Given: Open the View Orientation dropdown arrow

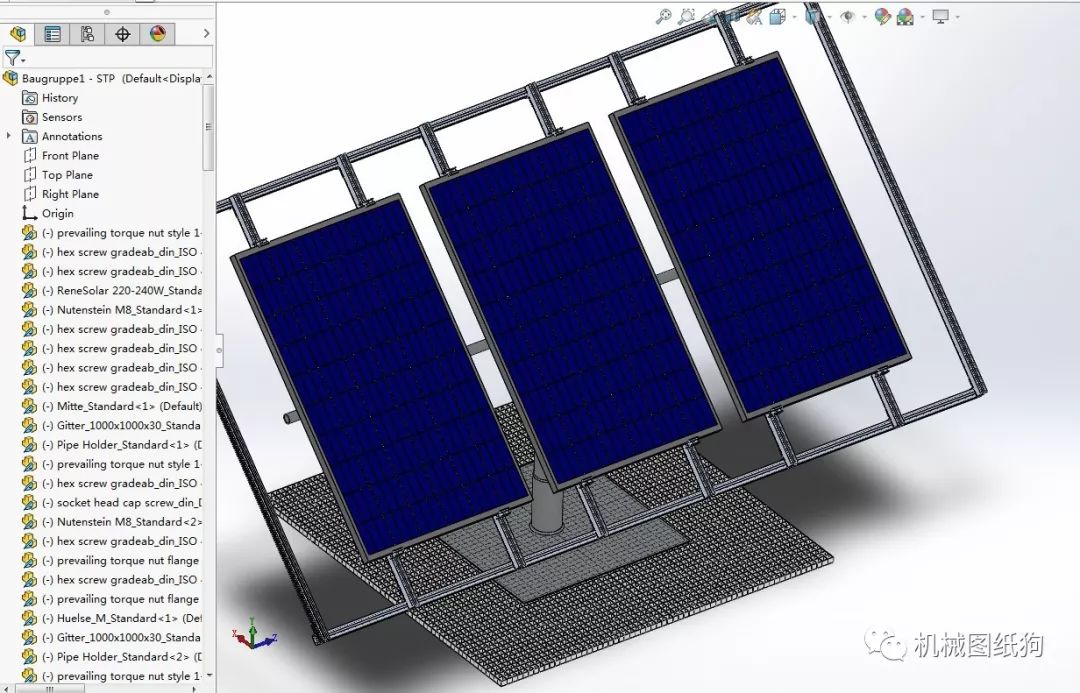Looking at the screenshot, I should tap(793, 16).
